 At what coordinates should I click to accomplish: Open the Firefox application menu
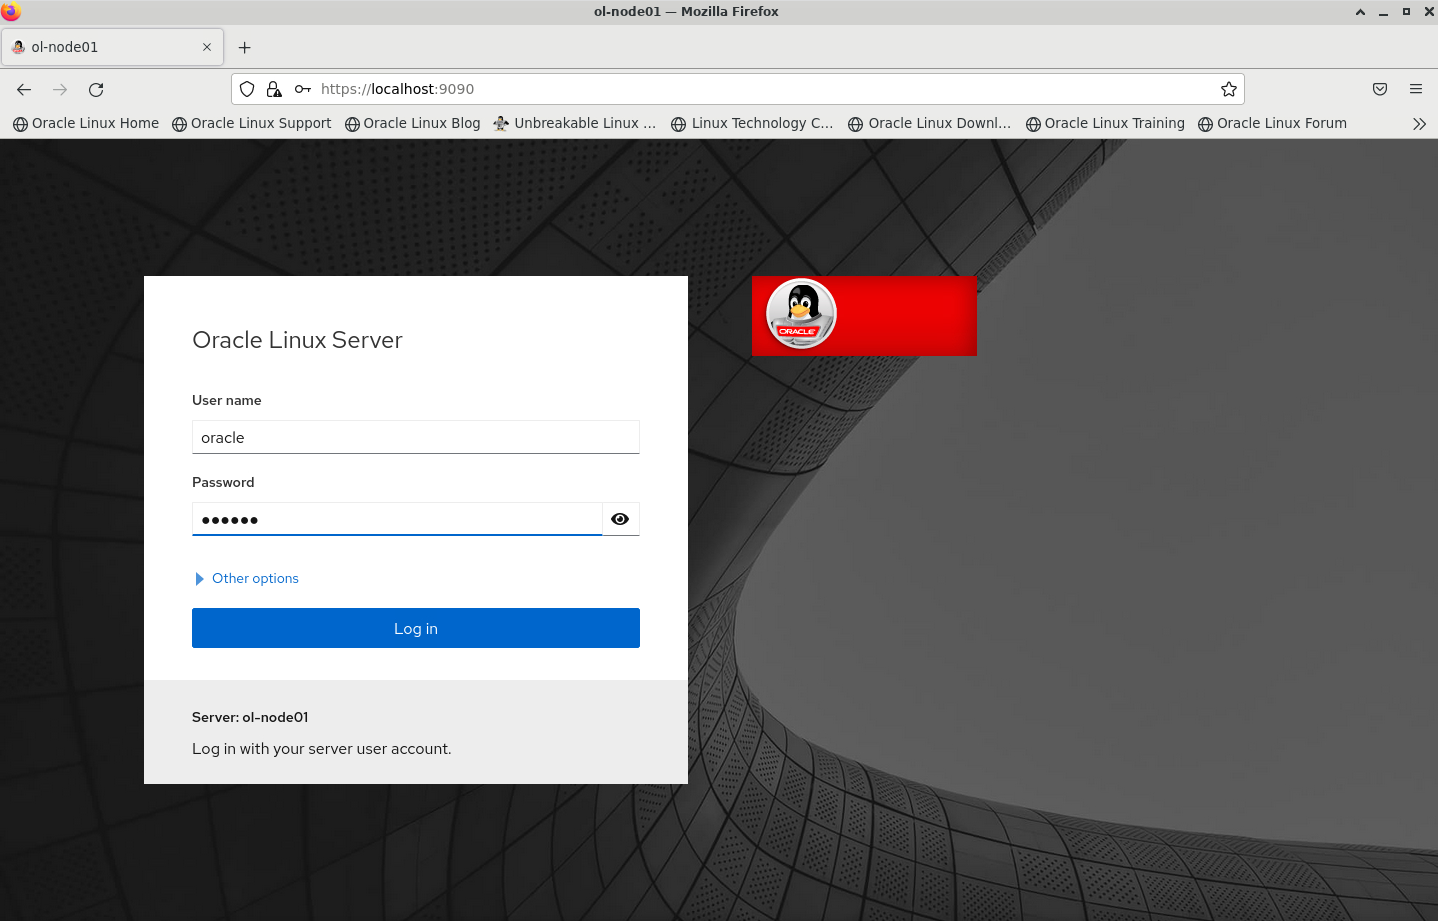click(1416, 89)
